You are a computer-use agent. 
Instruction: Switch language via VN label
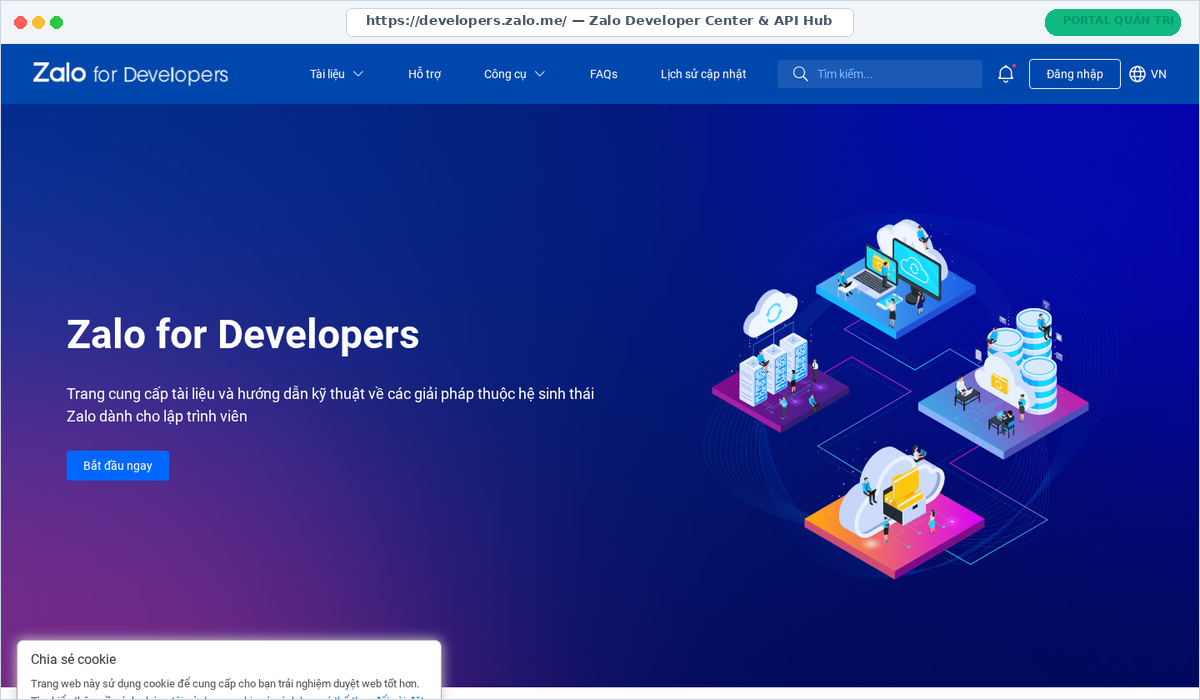(x=1159, y=74)
